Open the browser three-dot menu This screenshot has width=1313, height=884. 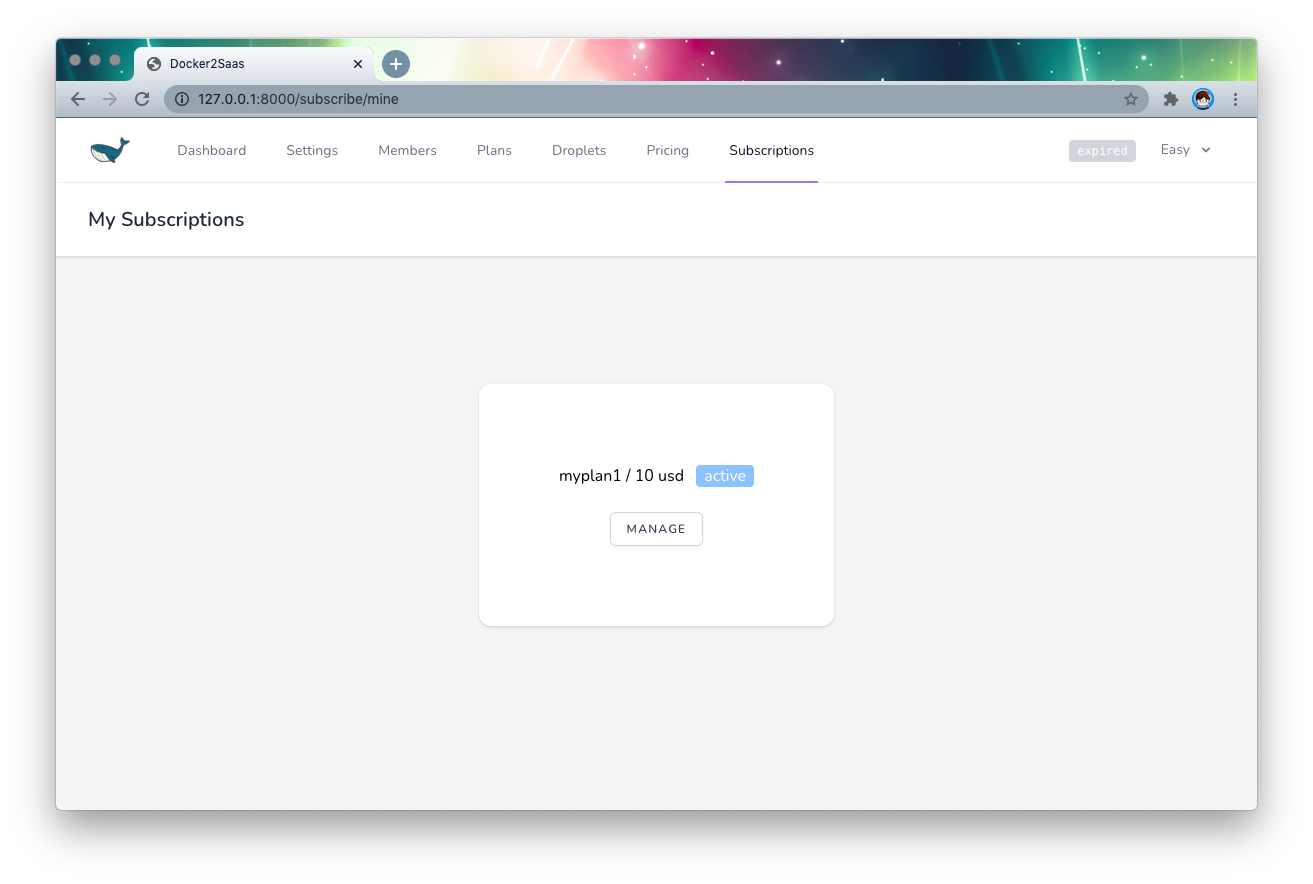coord(1236,99)
